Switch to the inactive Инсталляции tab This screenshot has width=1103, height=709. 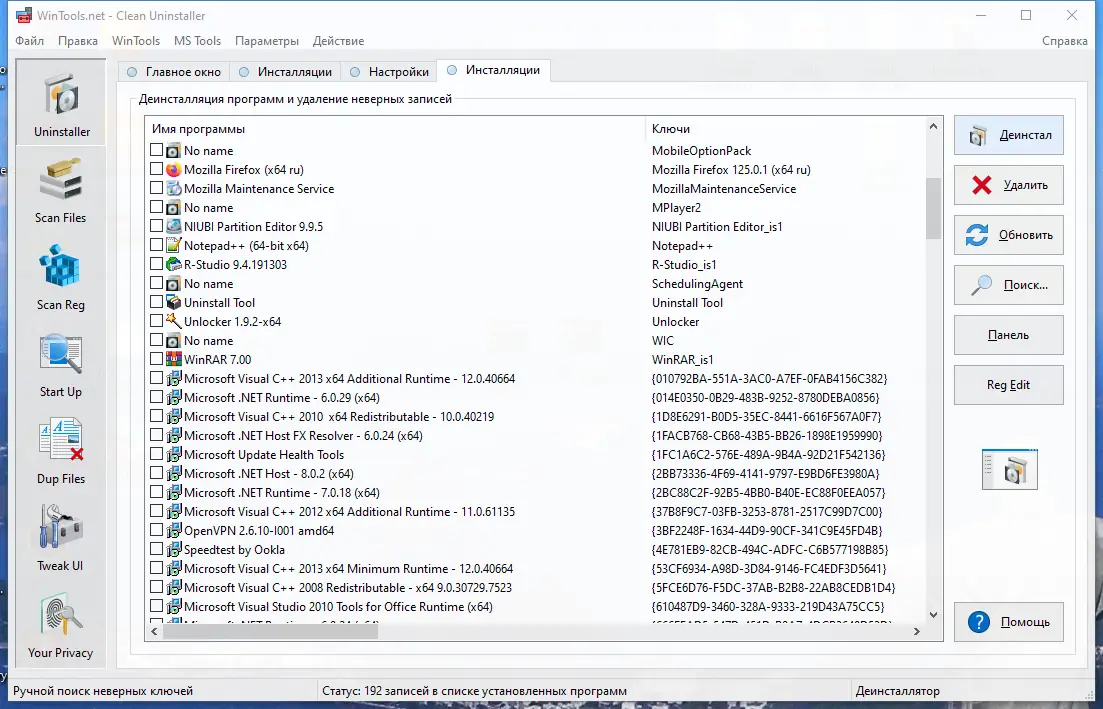[286, 72]
